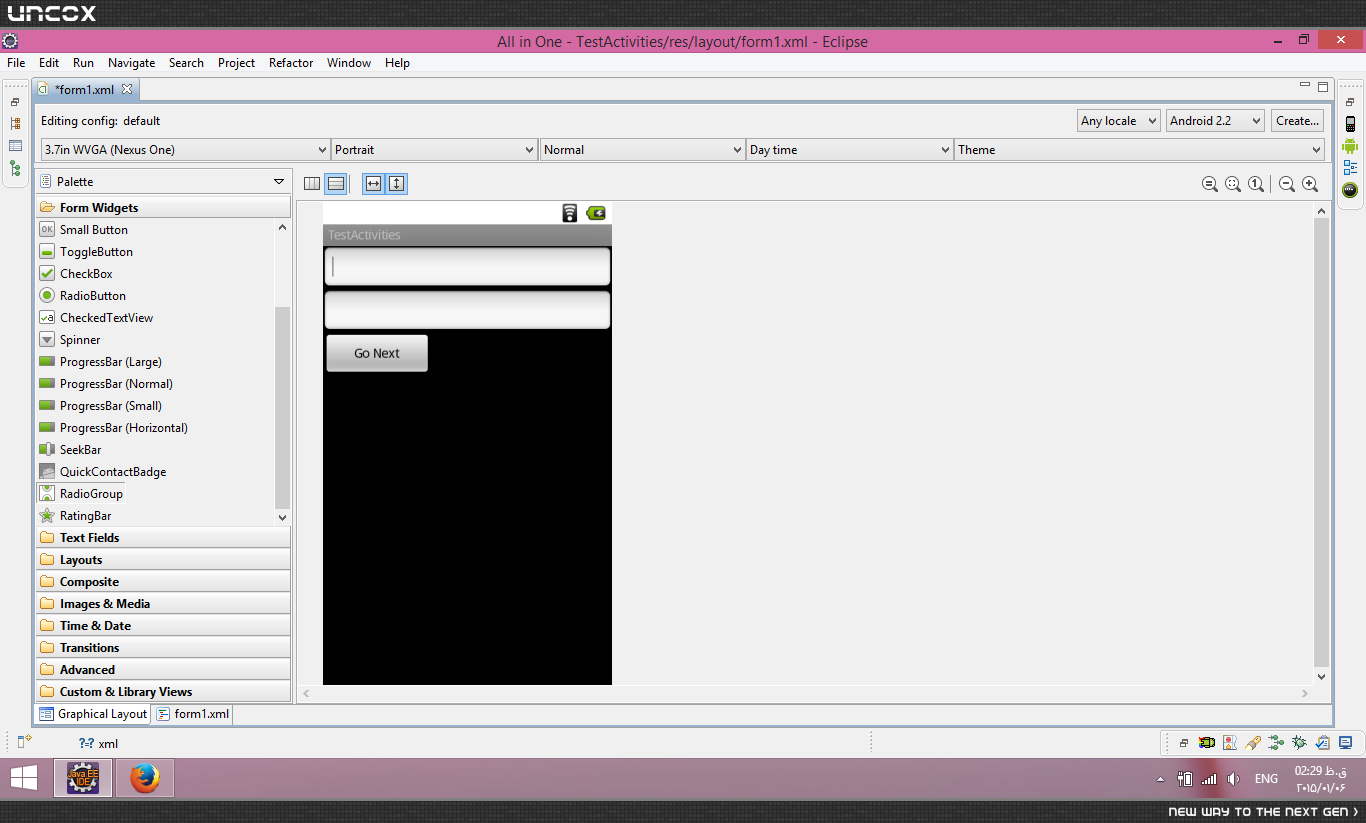Click the restore icon in bottom trim
Viewport: 1366px width, 823px height.
point(1184,743)
